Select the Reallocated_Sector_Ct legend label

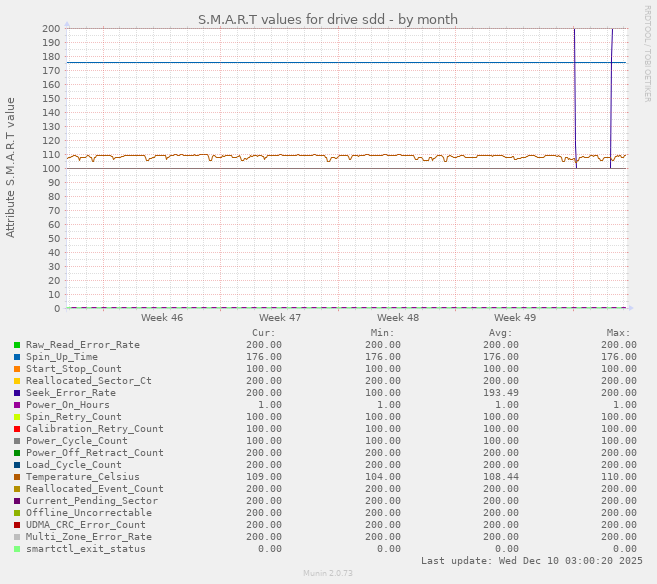tap(89, 381)
